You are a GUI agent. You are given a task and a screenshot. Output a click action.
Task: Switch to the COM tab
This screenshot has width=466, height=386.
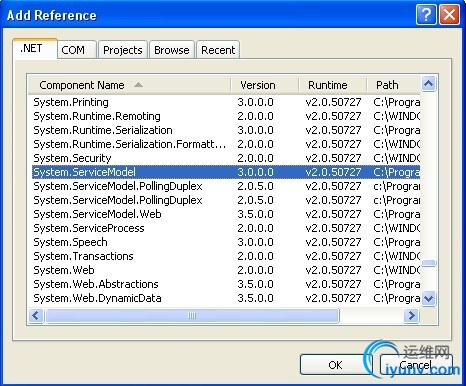coord(77,50)
